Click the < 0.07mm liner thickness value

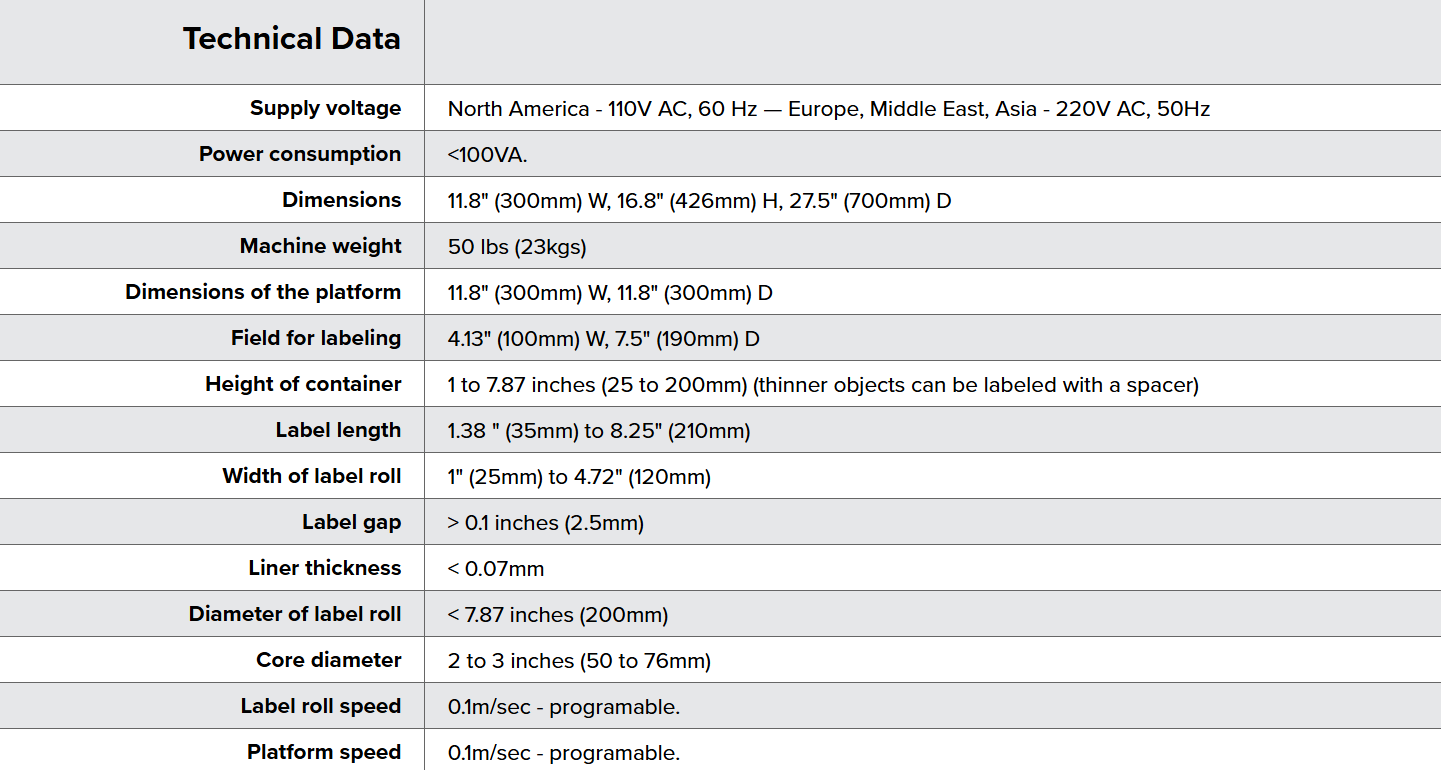click(496, 569)
